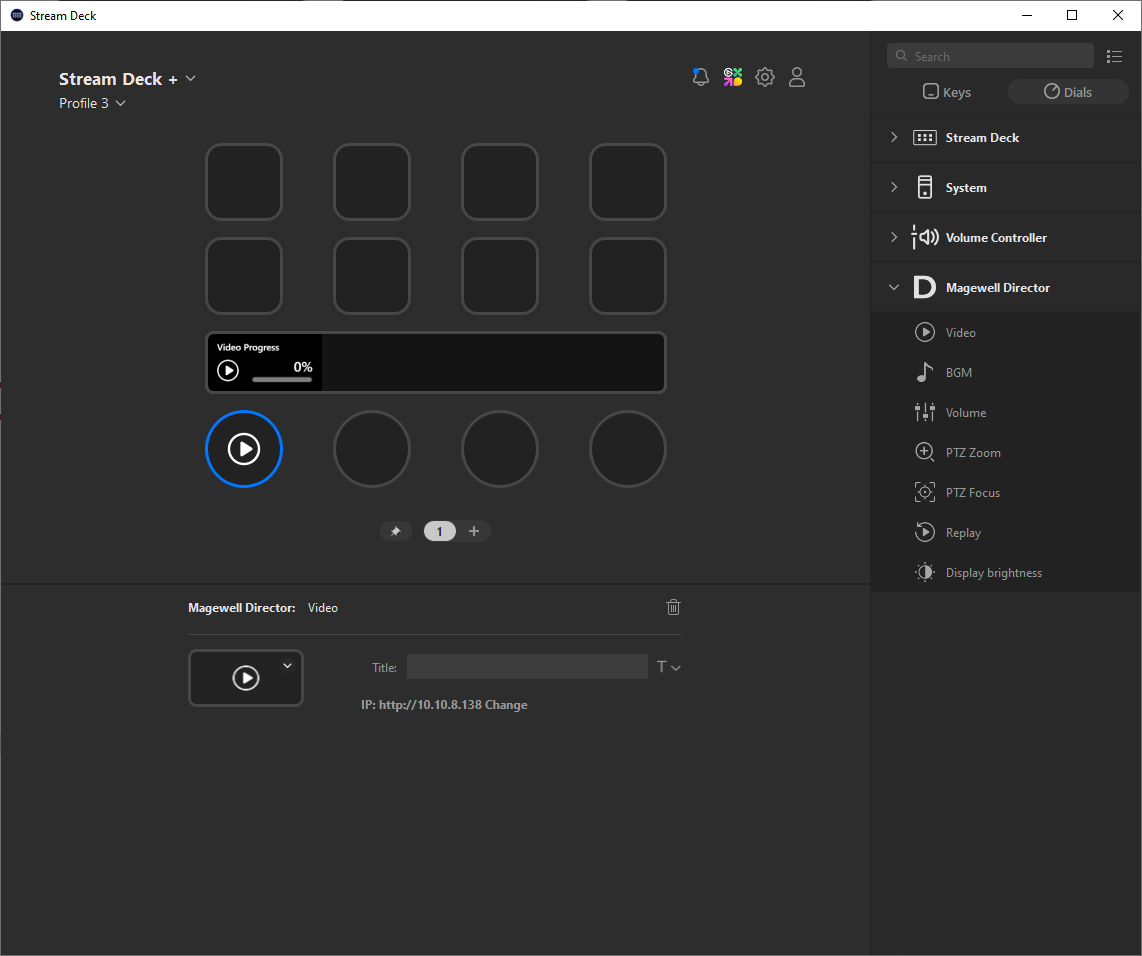Click the Video Progress label on the touch strip
Image resolution: width=1142 pixels, height=956 pixels.
tap(248, 347)
